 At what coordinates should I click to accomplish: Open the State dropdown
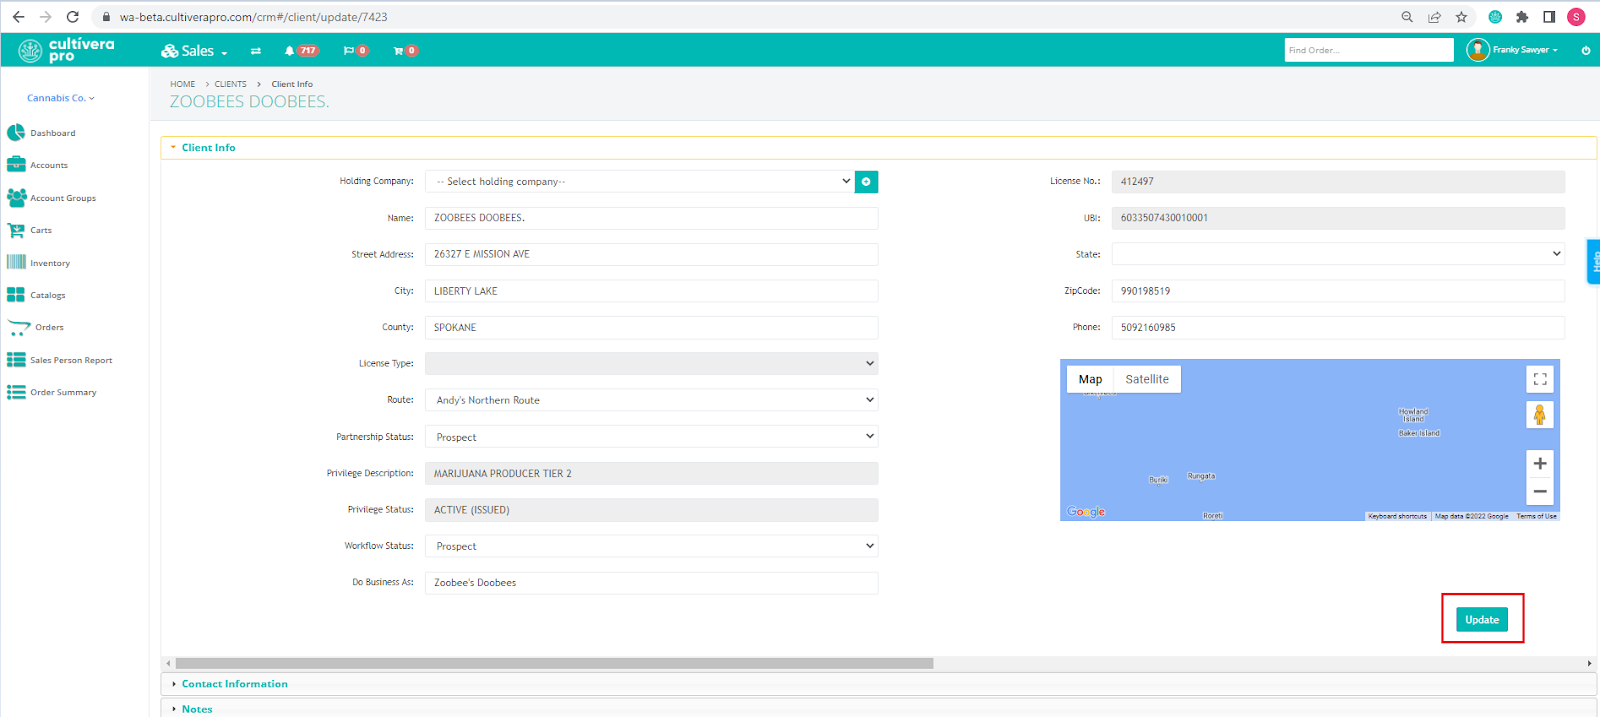coord(1338,254)
